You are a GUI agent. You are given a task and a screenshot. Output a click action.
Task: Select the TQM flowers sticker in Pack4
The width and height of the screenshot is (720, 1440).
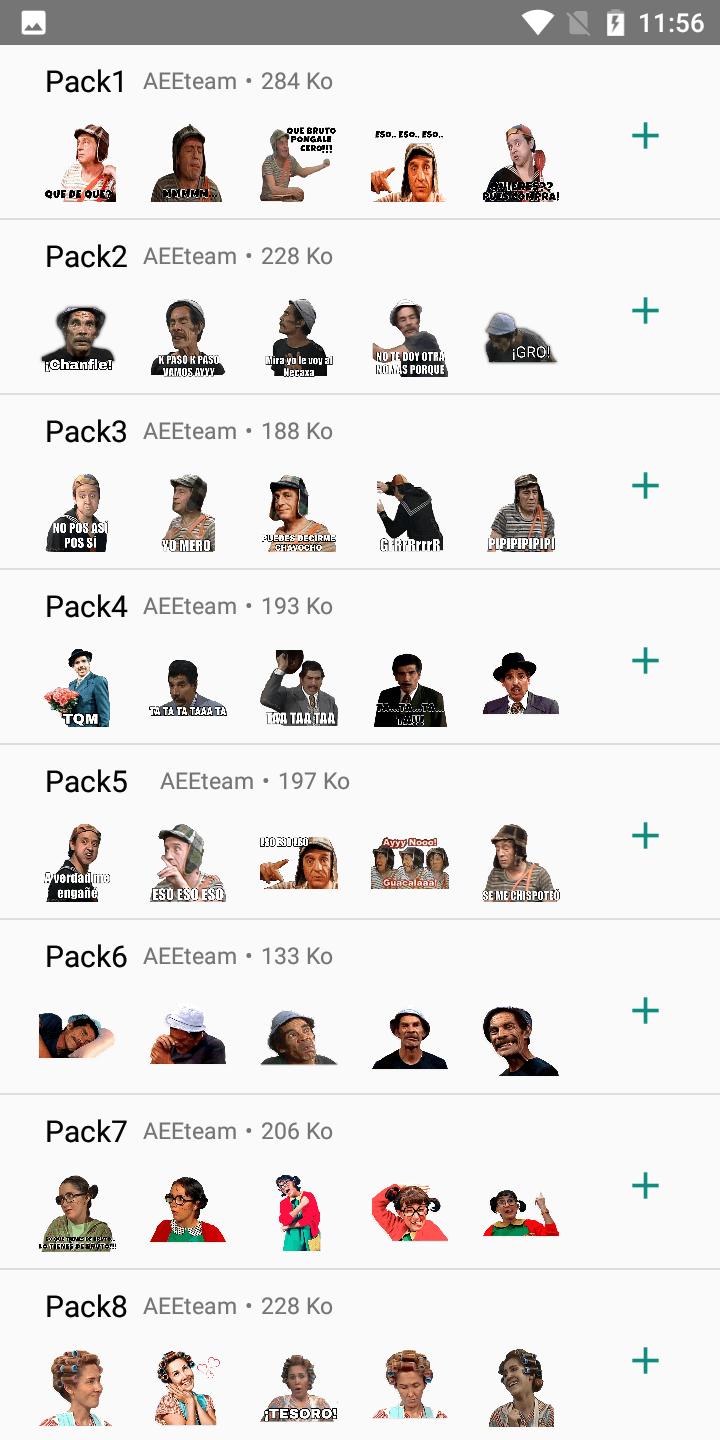(x=78, y=687)
